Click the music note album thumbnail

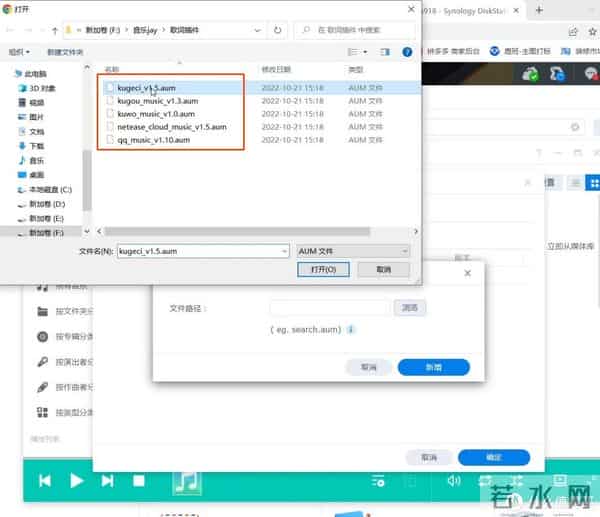pyautogui.click(x=186, y=482)
